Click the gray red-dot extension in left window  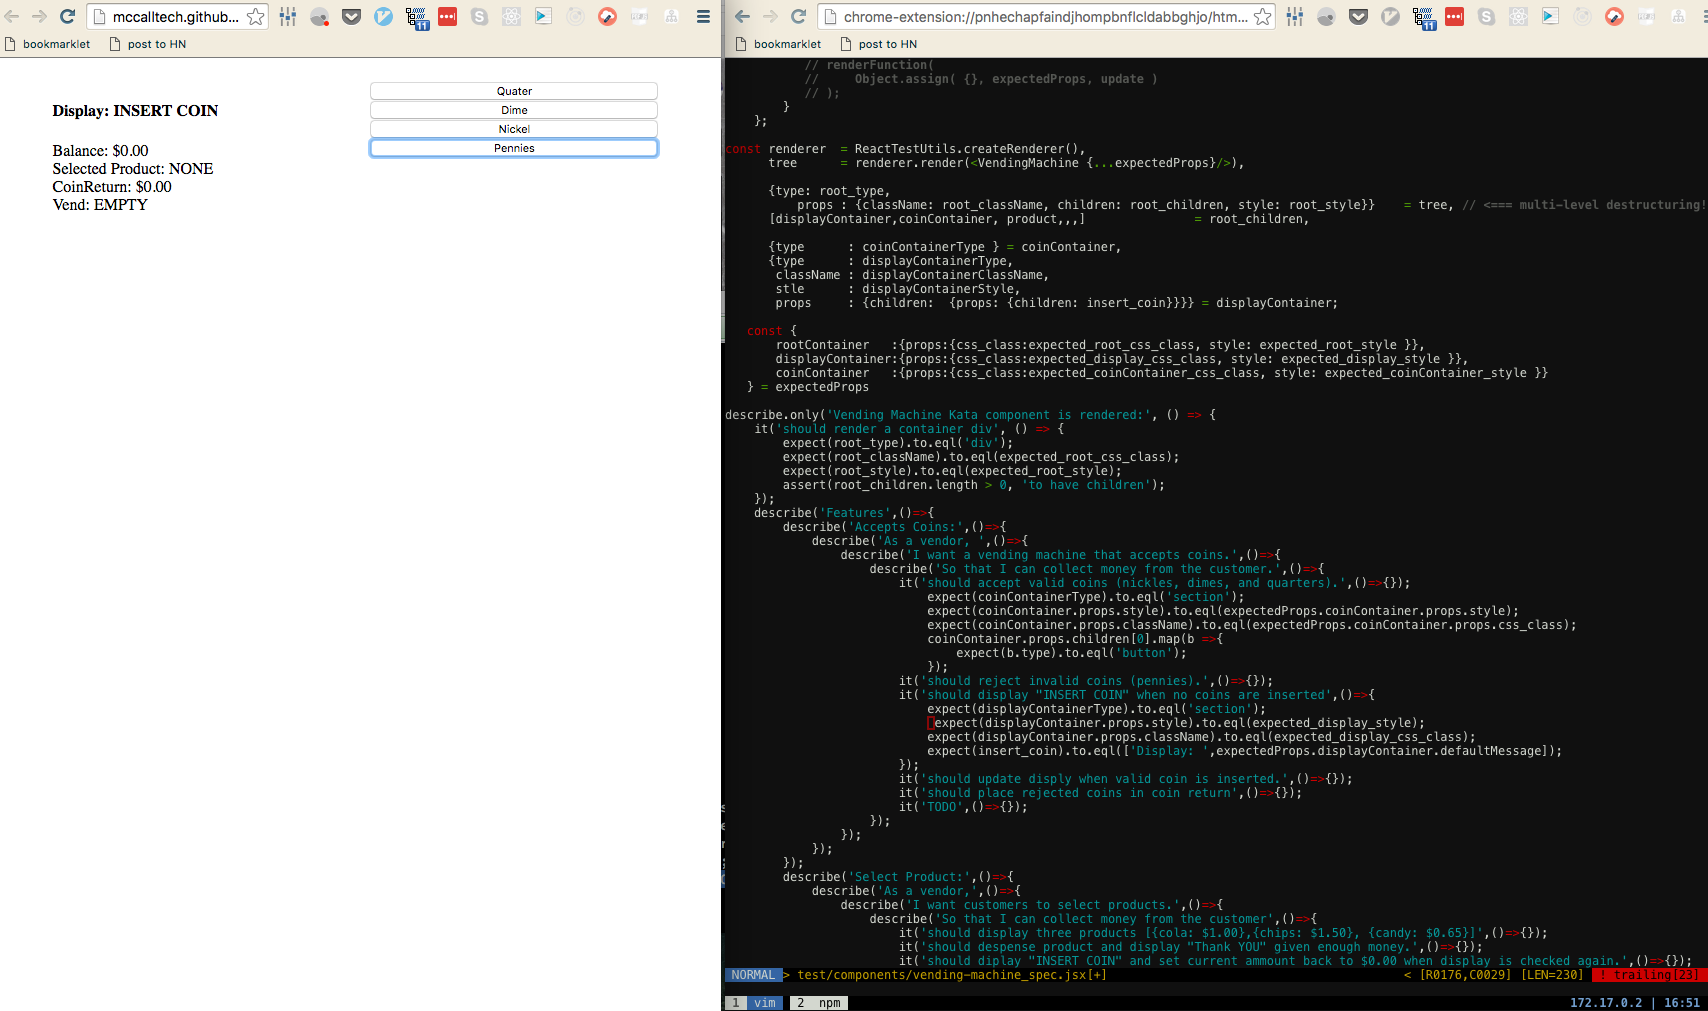[320, 16]
